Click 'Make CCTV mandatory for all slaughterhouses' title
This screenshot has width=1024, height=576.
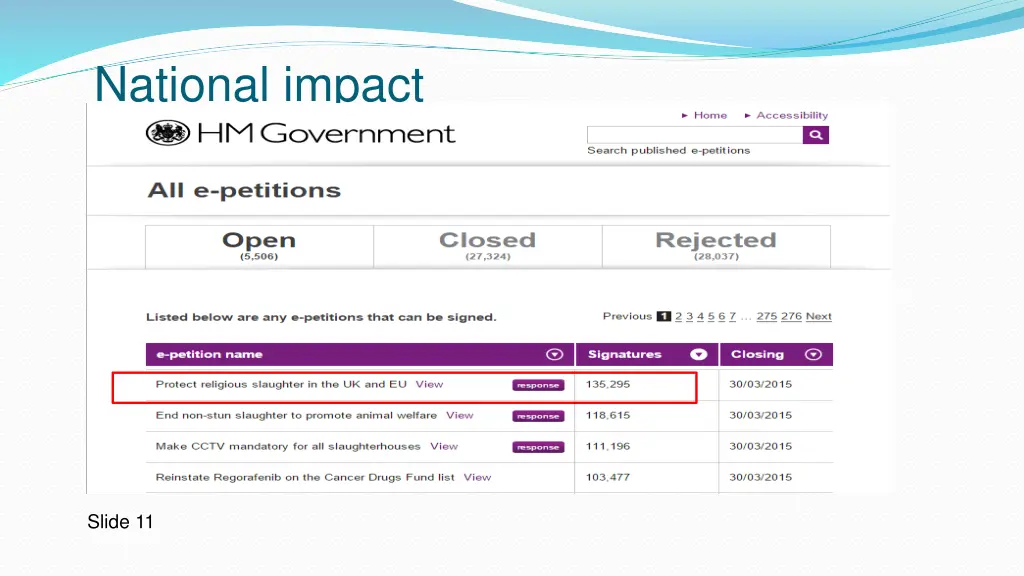click(x=288, y=446)
